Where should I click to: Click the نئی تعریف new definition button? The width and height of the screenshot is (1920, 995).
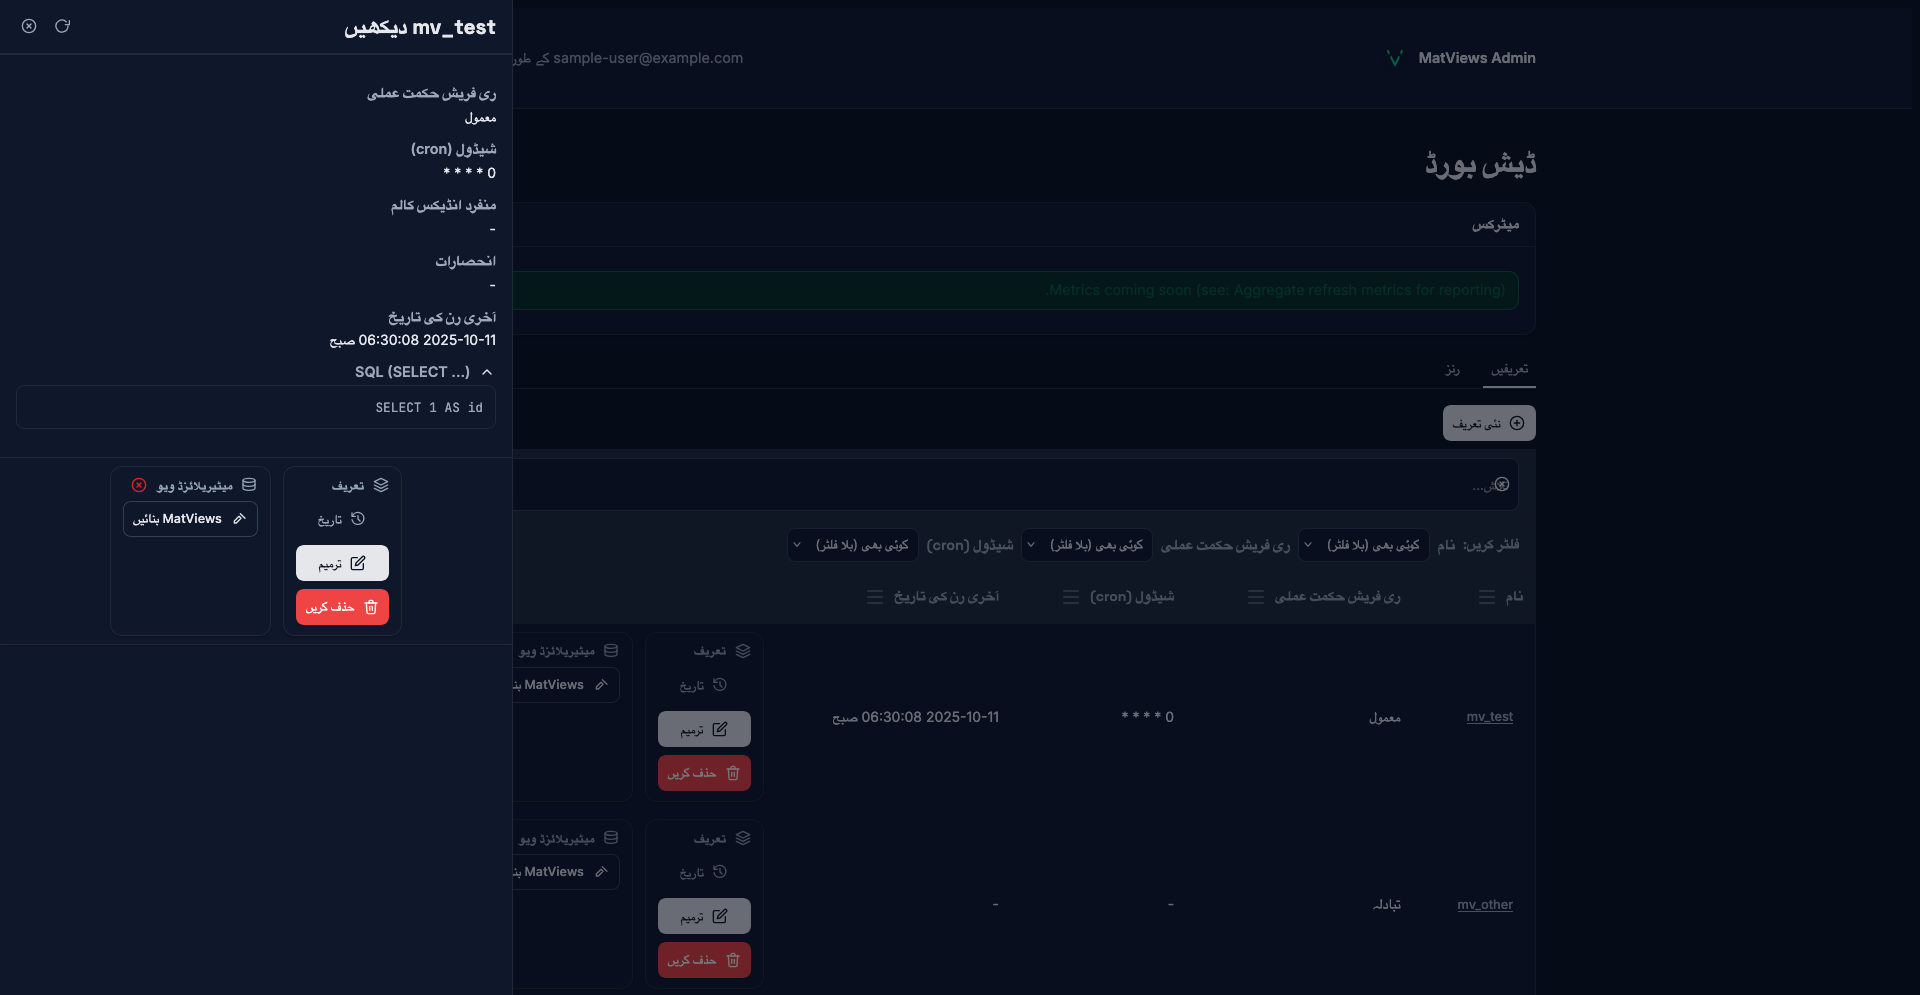(x=1488, y=423)
